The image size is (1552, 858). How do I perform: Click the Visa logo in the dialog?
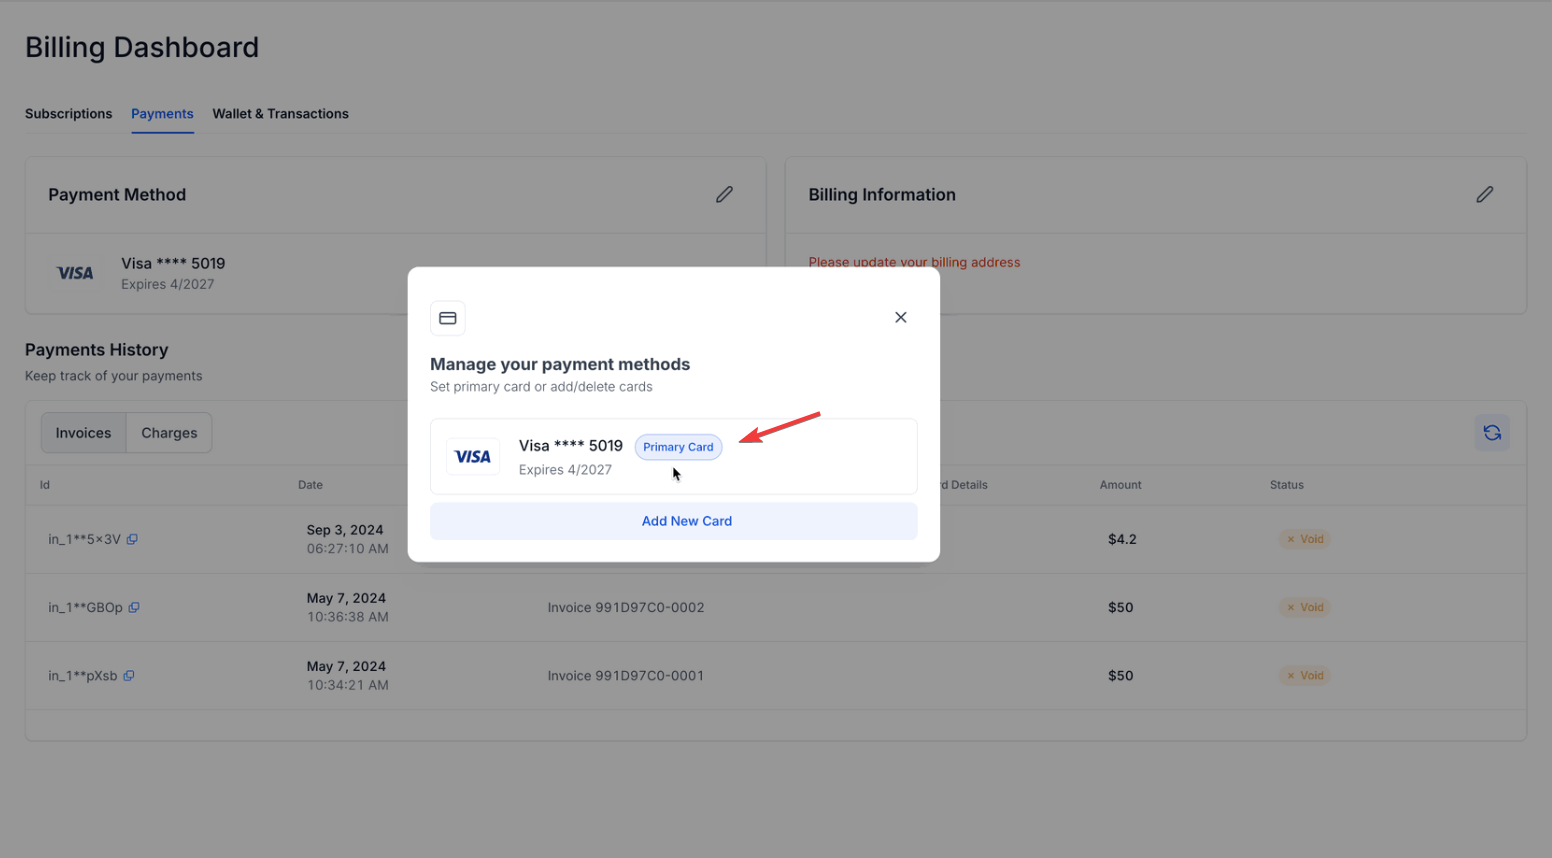[x=473, y=457]
